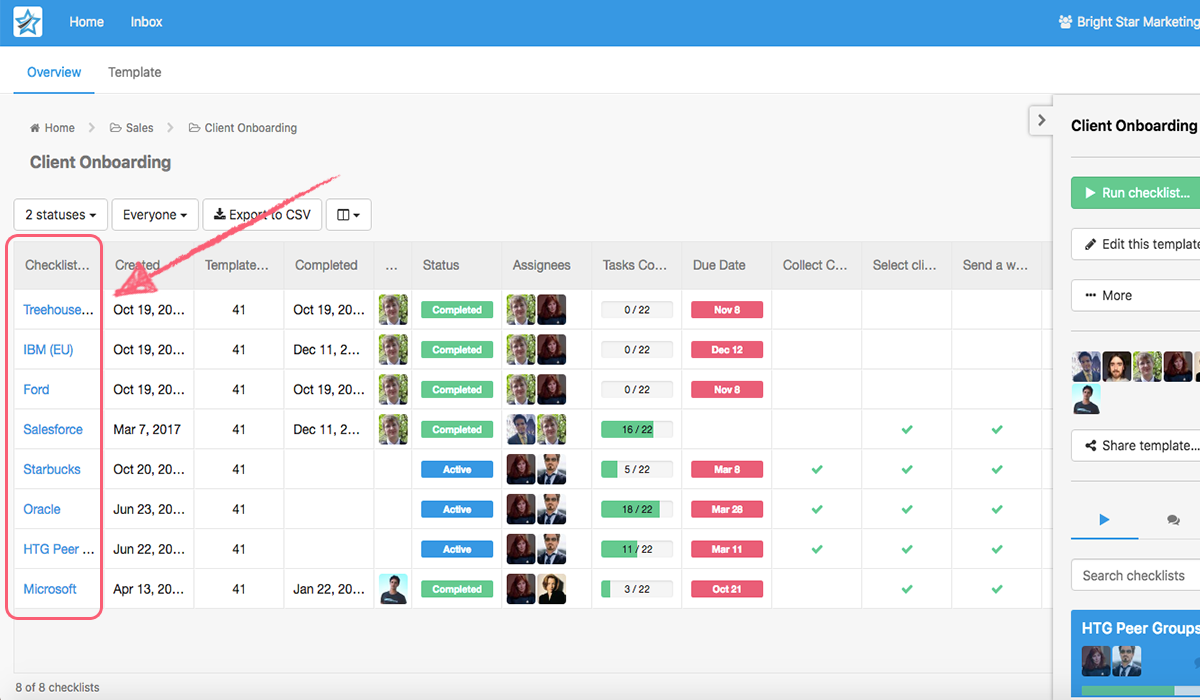Open the Ford checklist
Viewport: 1200px width, 700px height.
(36, 390)
